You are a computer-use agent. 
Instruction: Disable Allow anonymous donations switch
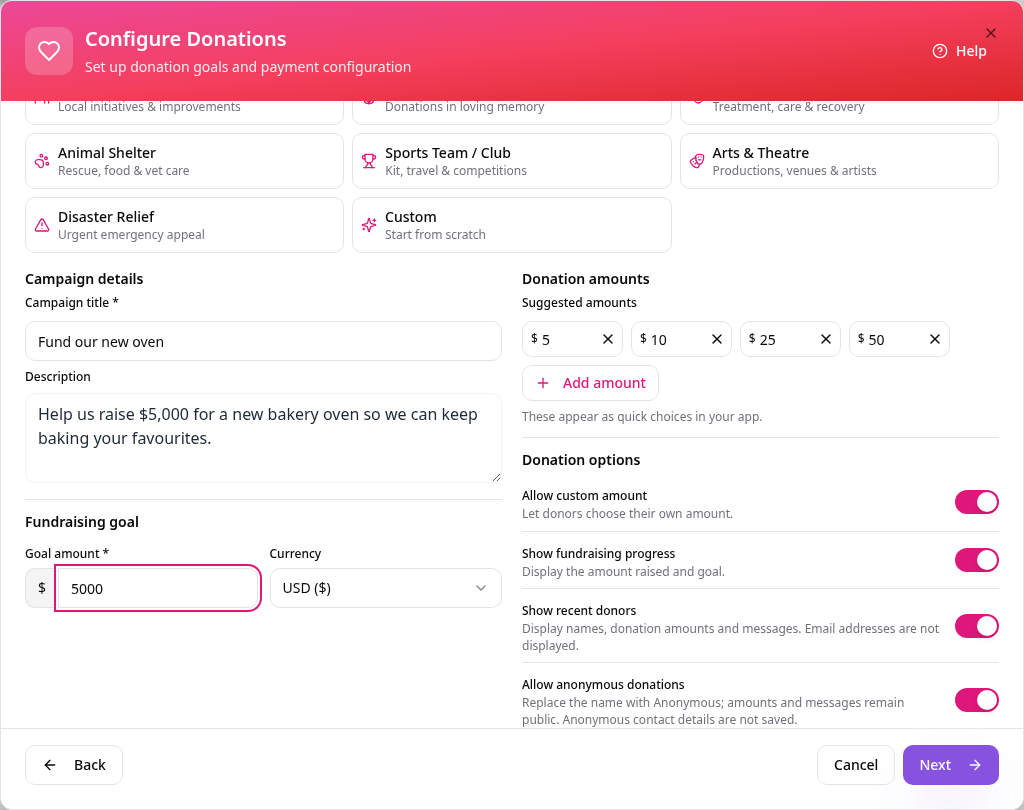(x=977, y=700)
